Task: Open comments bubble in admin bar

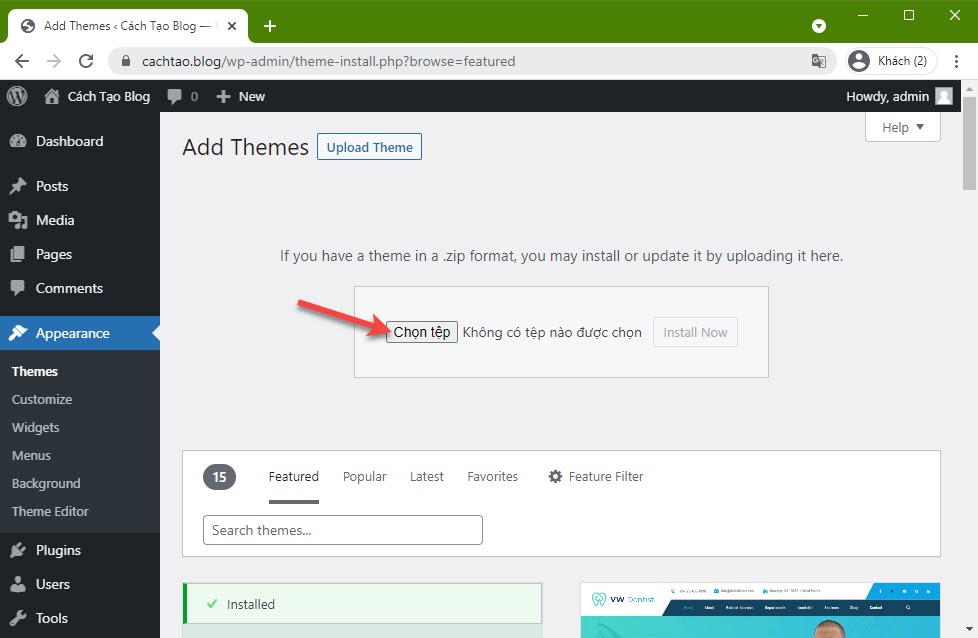Action: point(182,96)
